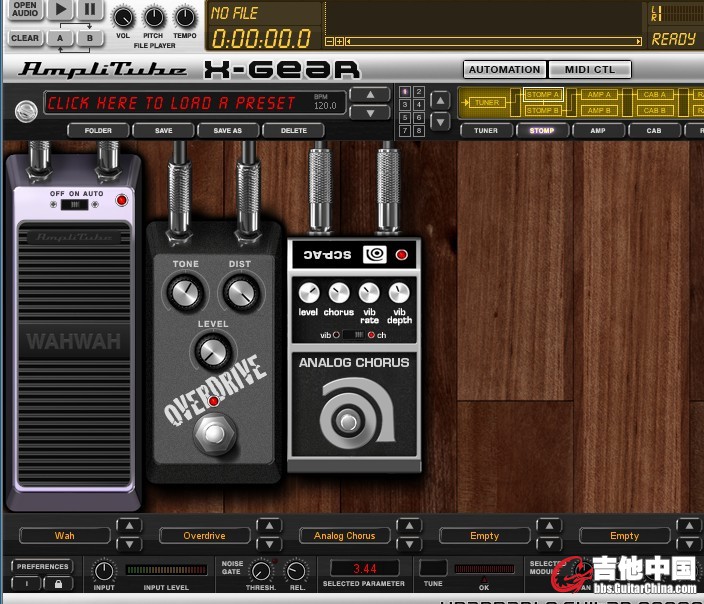Select the STOMP A block in signal chain
Image resolution: width=704 pixels, height=604 pixels.
click(x=543, y=95)
